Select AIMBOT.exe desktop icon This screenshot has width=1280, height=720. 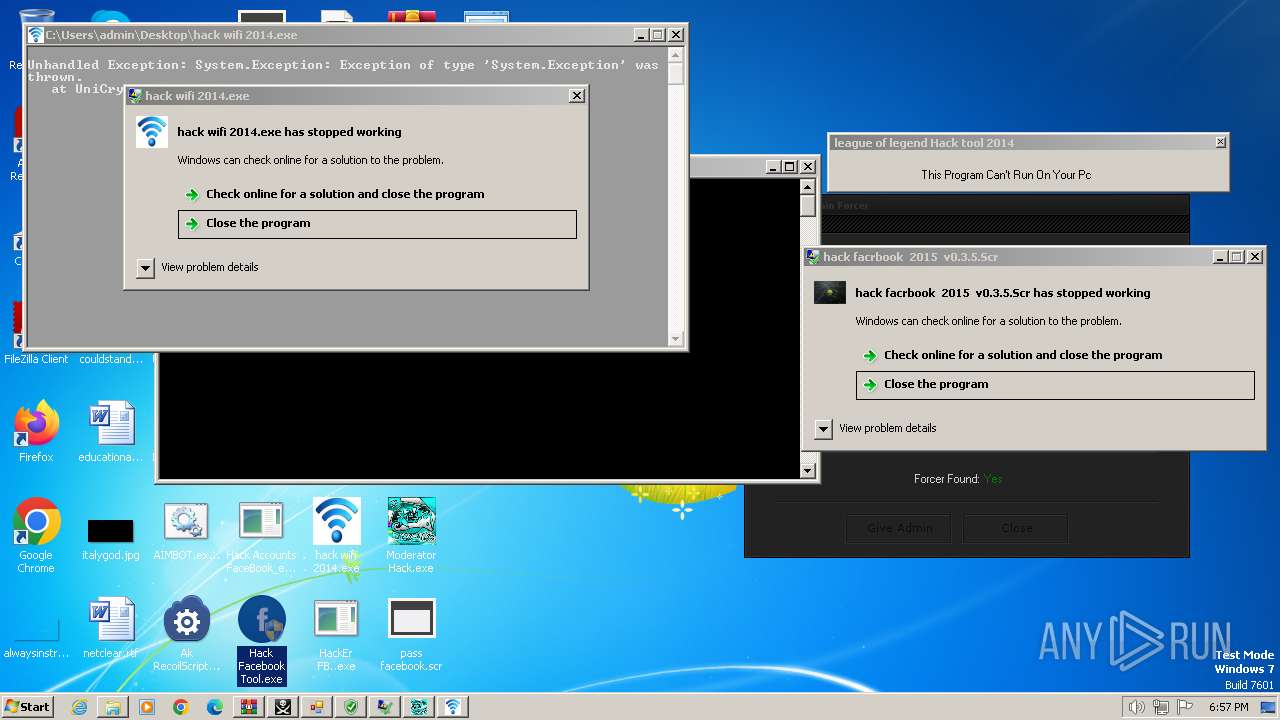pyautogui.click(x=186, y=531)
